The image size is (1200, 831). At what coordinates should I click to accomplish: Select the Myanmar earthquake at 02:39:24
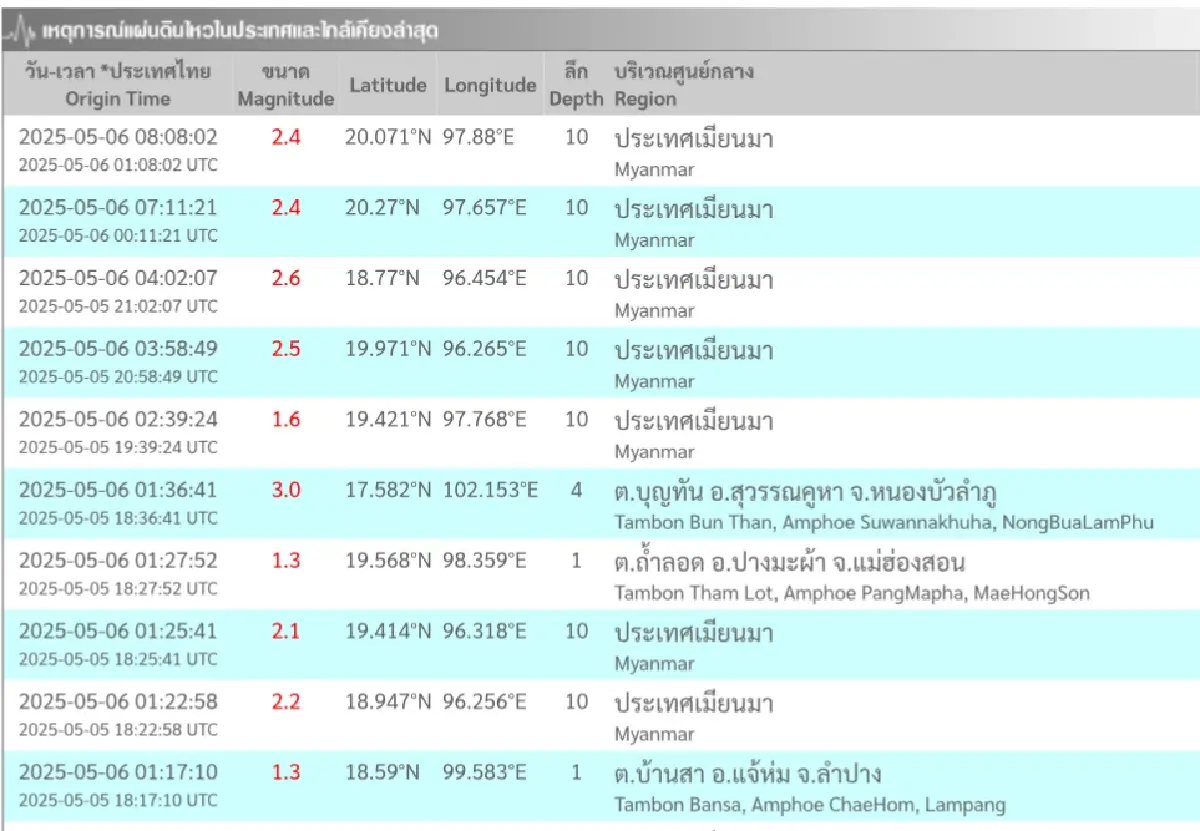pos(600,433)
